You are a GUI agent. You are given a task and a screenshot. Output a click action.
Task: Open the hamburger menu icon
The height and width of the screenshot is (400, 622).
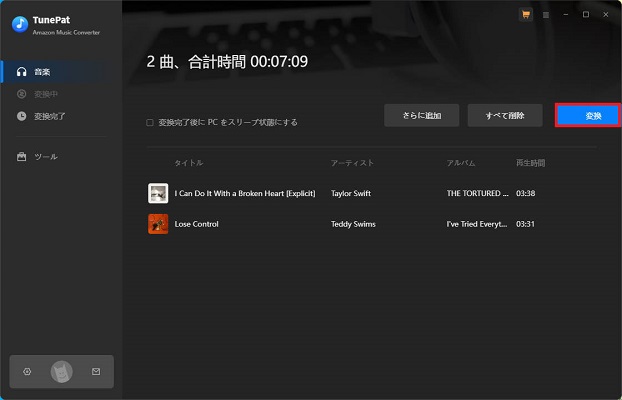tap(546, 15)
